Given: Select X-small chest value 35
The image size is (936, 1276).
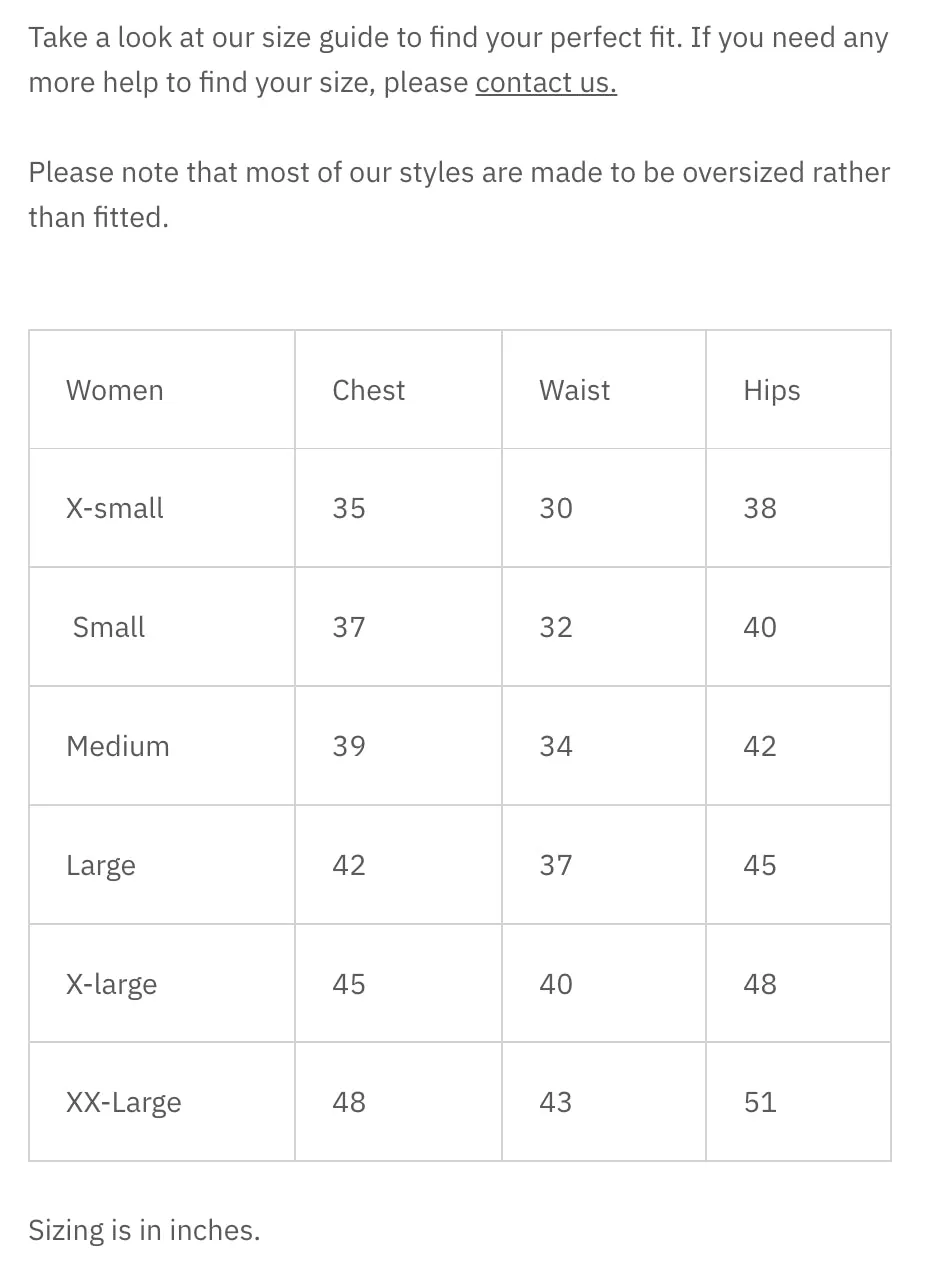Looking at the screenshot, I should pos(349,508).
